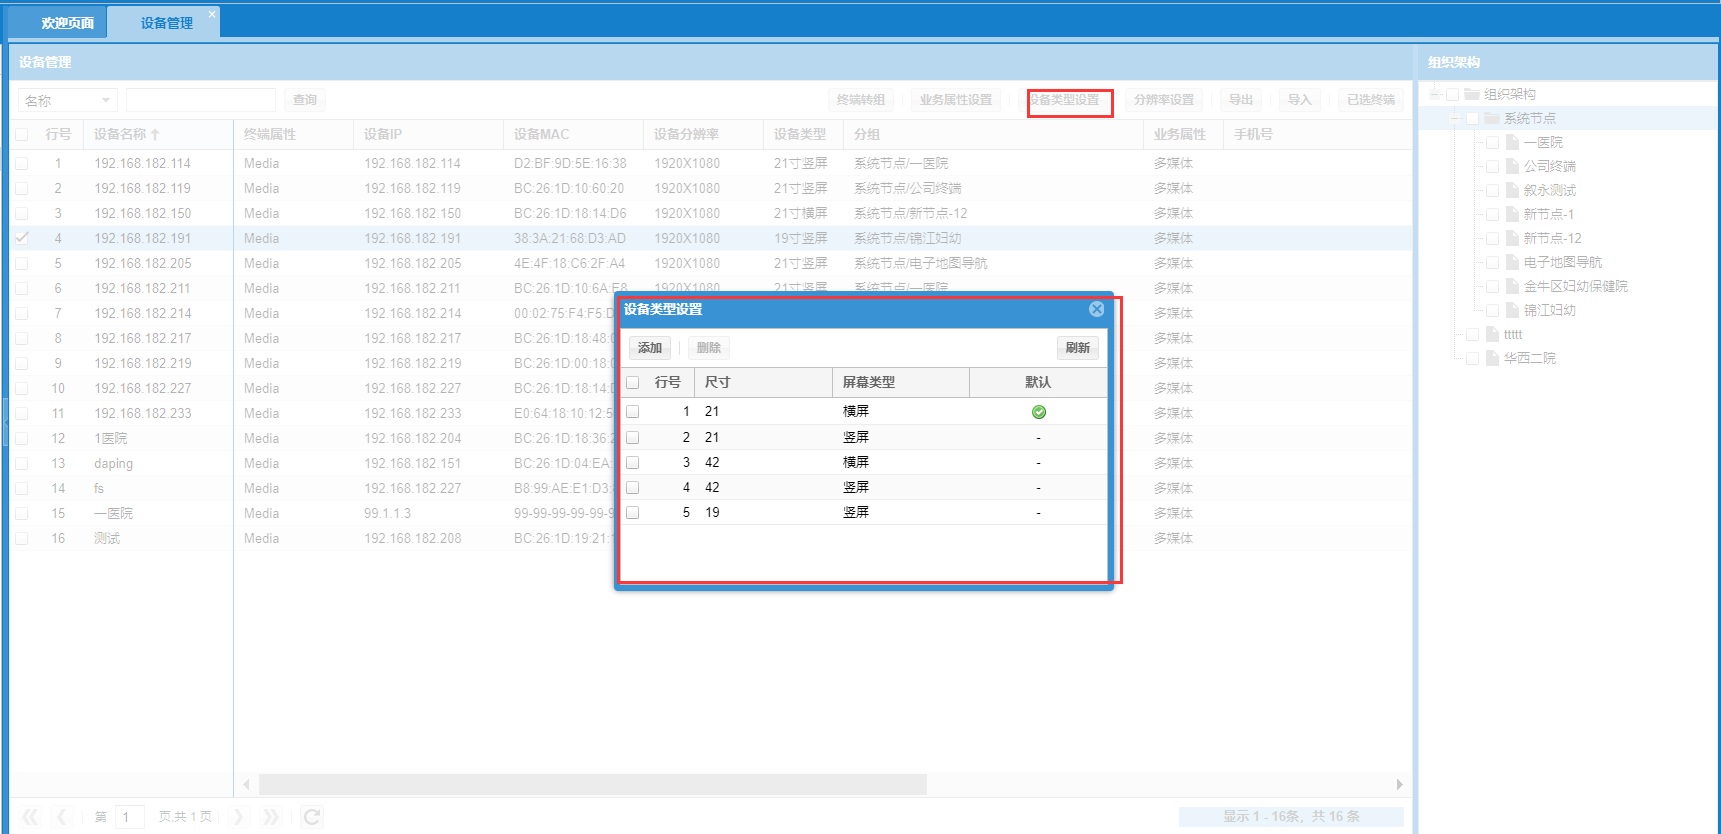Viewport: 1721px width, 834px height.
Task: Click the folder icon of 系统节点 in tree
Action: 1492,118
